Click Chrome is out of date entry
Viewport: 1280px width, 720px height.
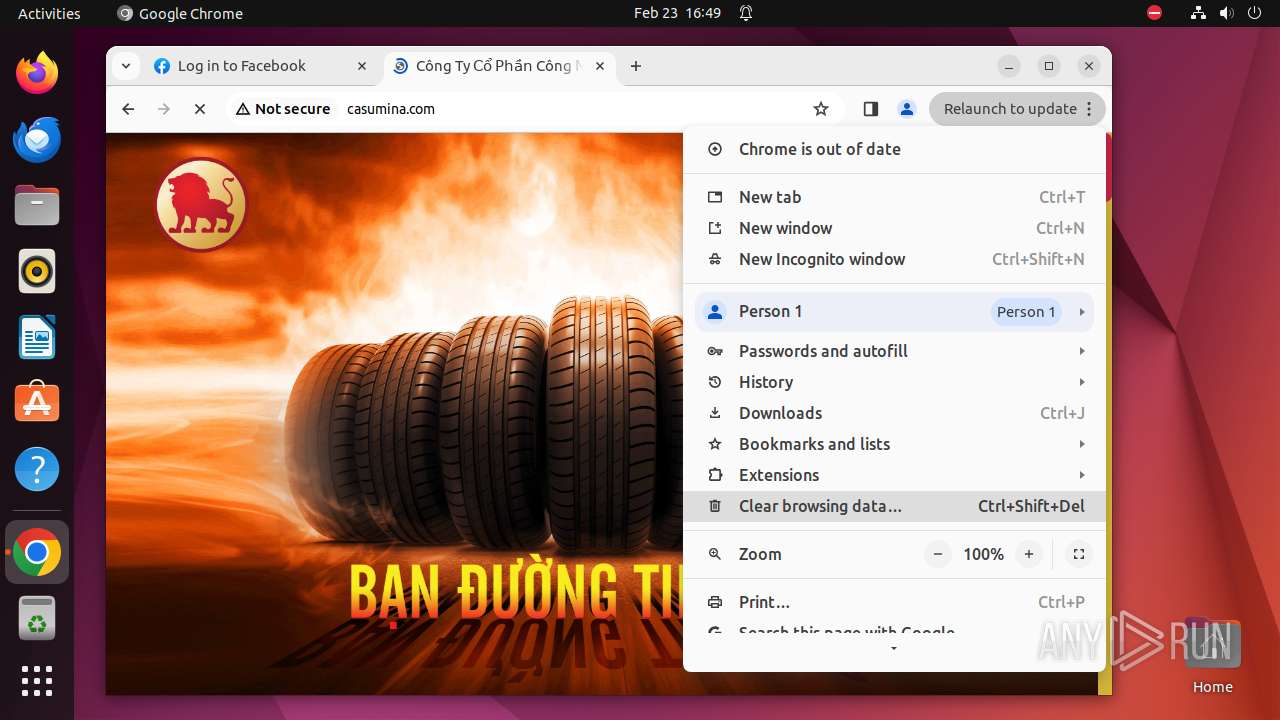tap(894, 149)
